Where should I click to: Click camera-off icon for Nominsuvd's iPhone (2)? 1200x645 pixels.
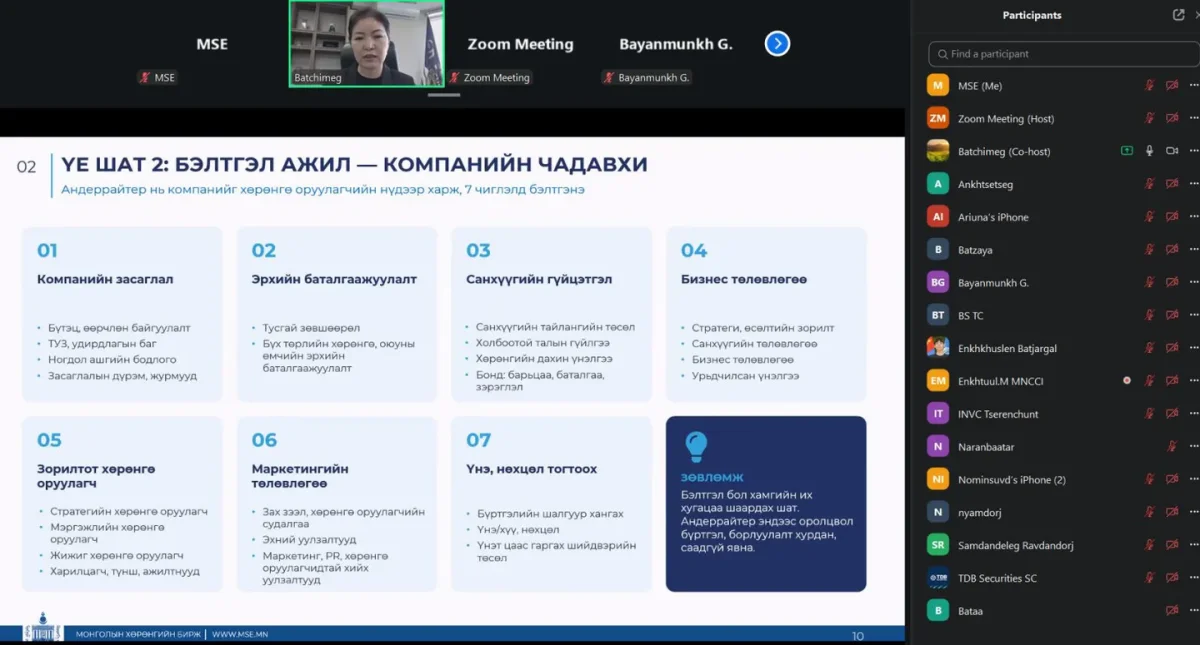1172,480
